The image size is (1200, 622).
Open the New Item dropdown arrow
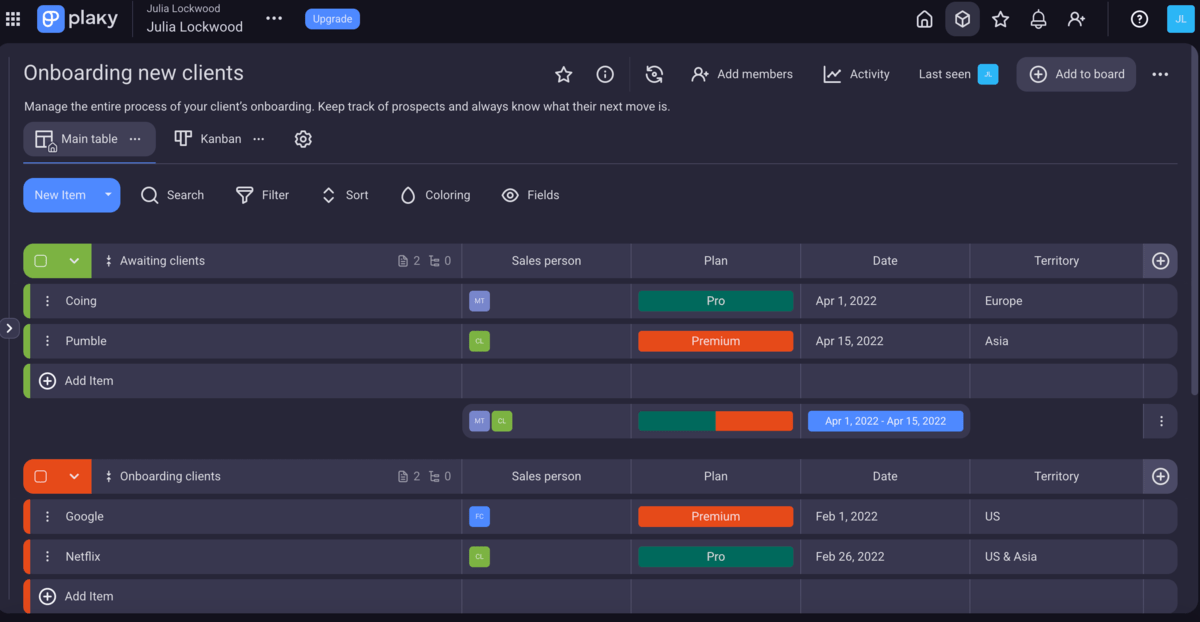[107, 195]
